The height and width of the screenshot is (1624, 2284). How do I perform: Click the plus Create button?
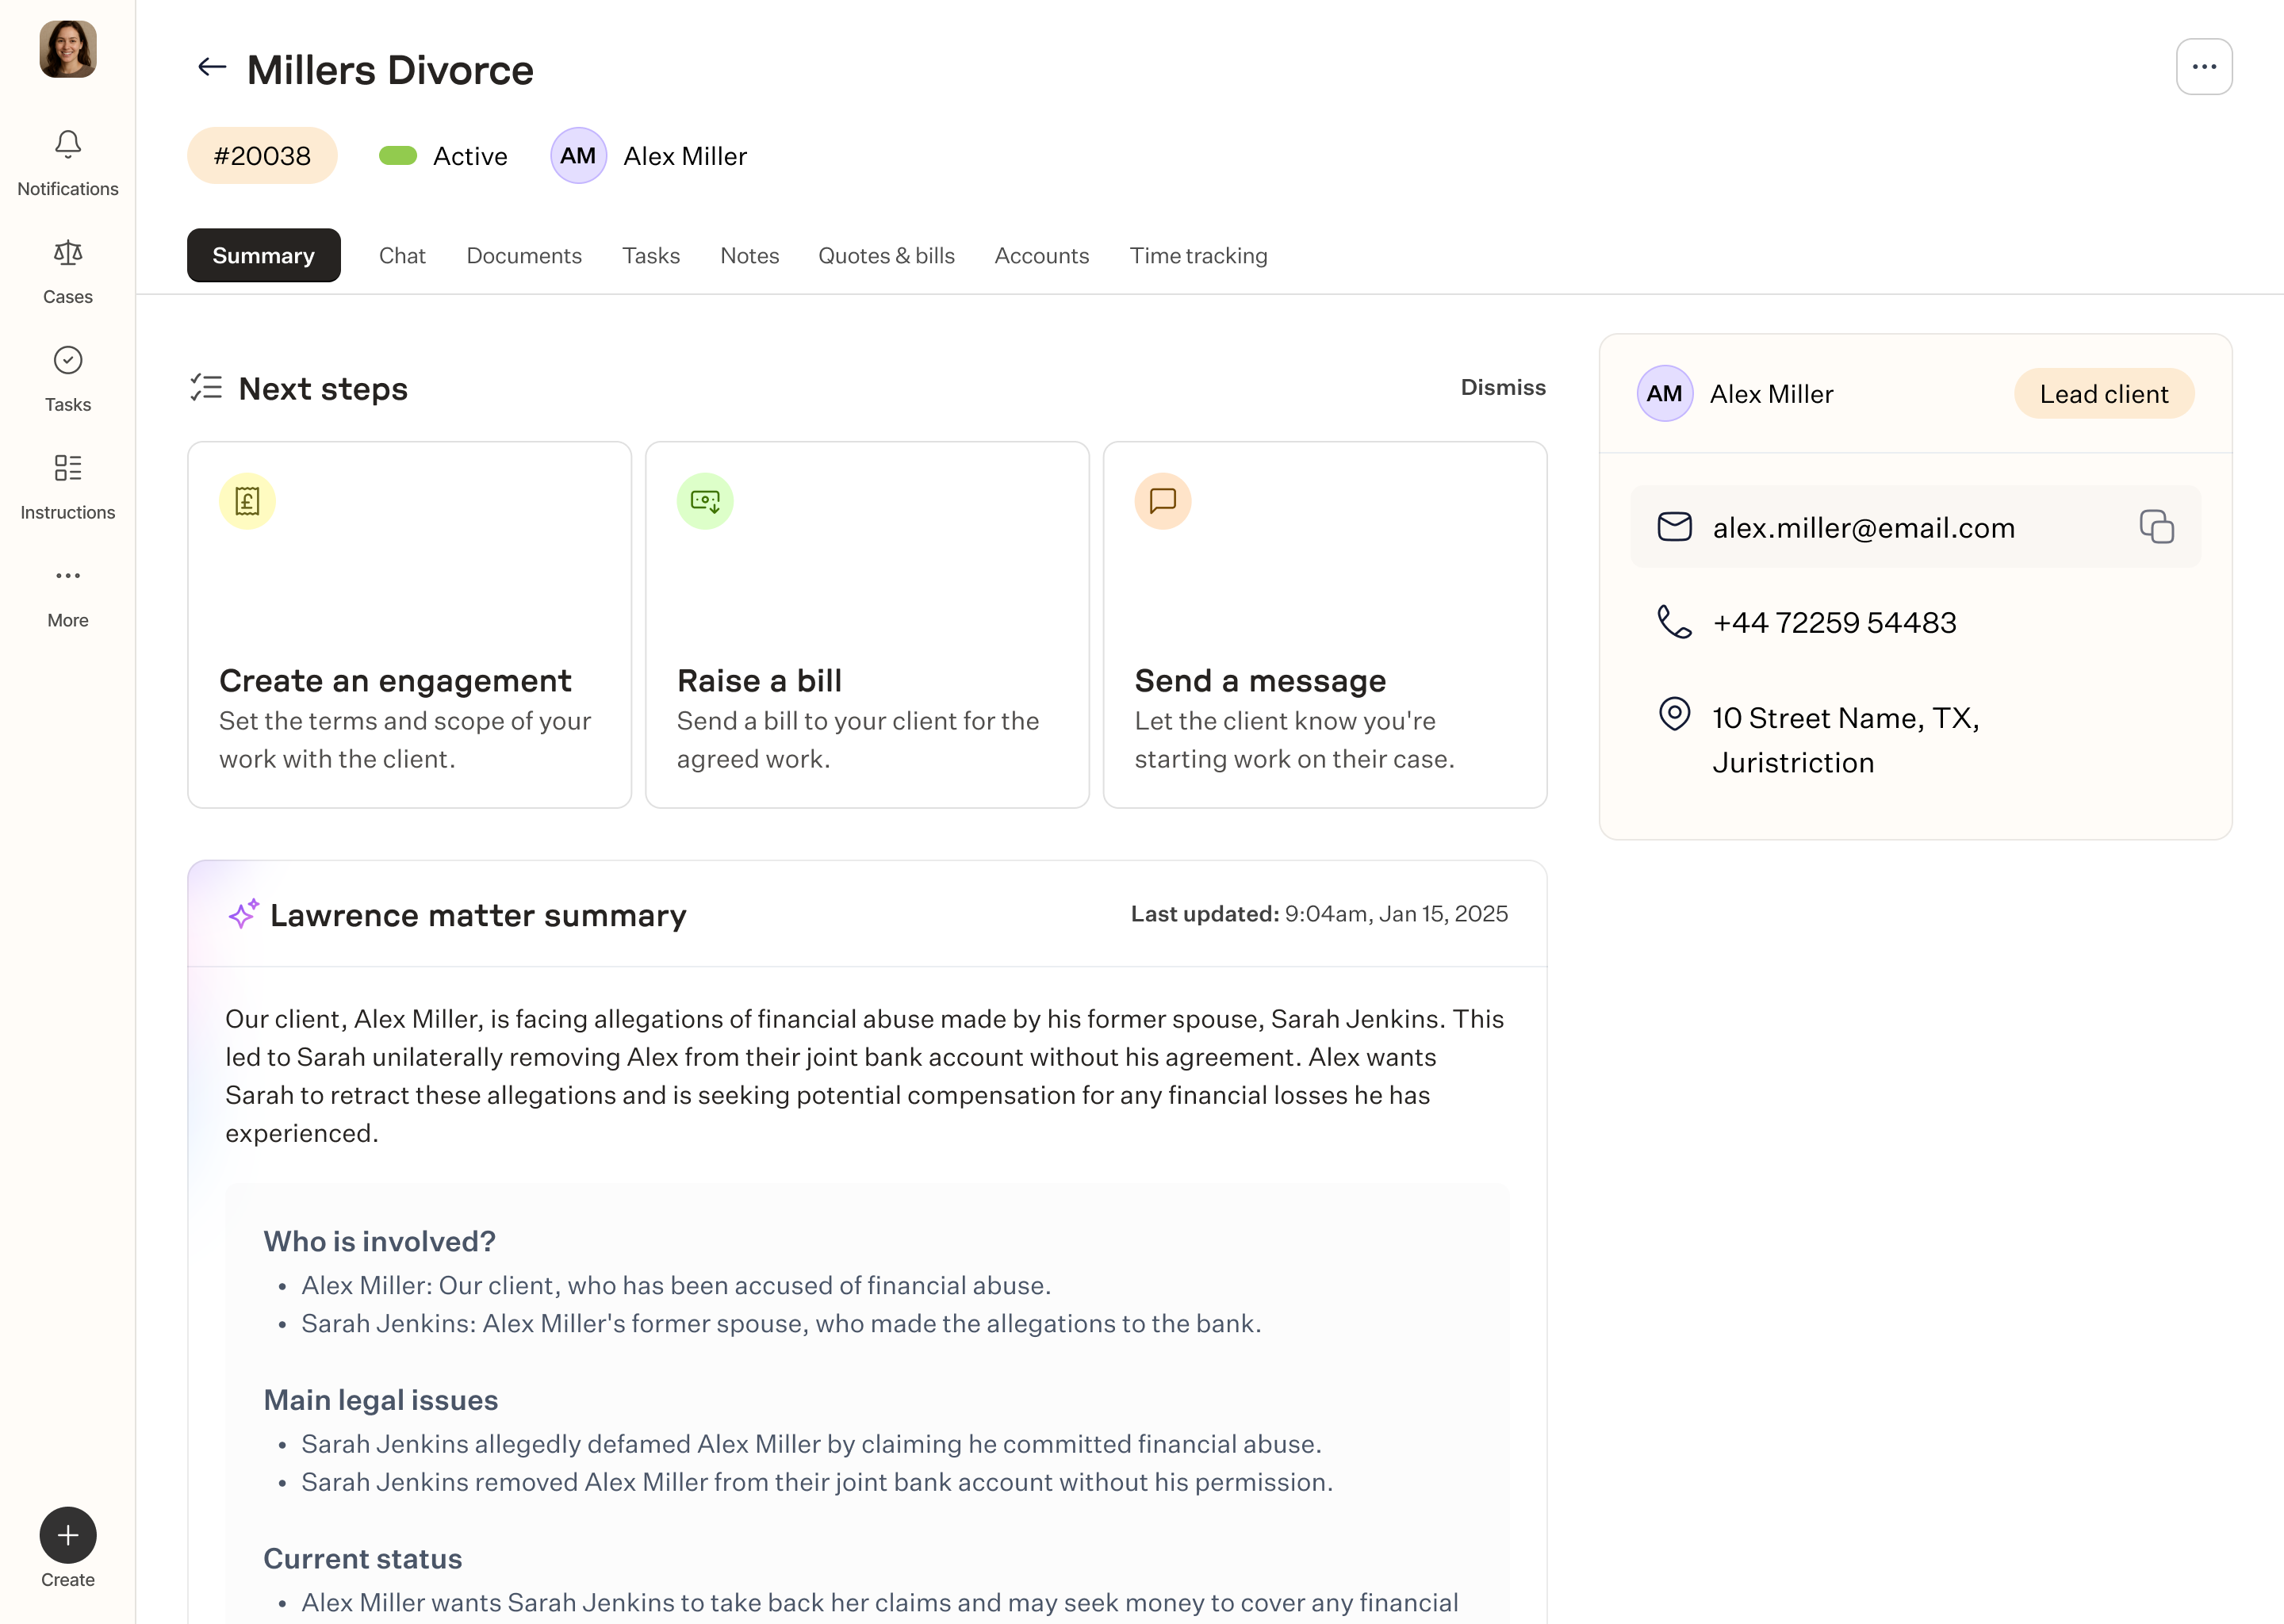[x=68, y=1535]
